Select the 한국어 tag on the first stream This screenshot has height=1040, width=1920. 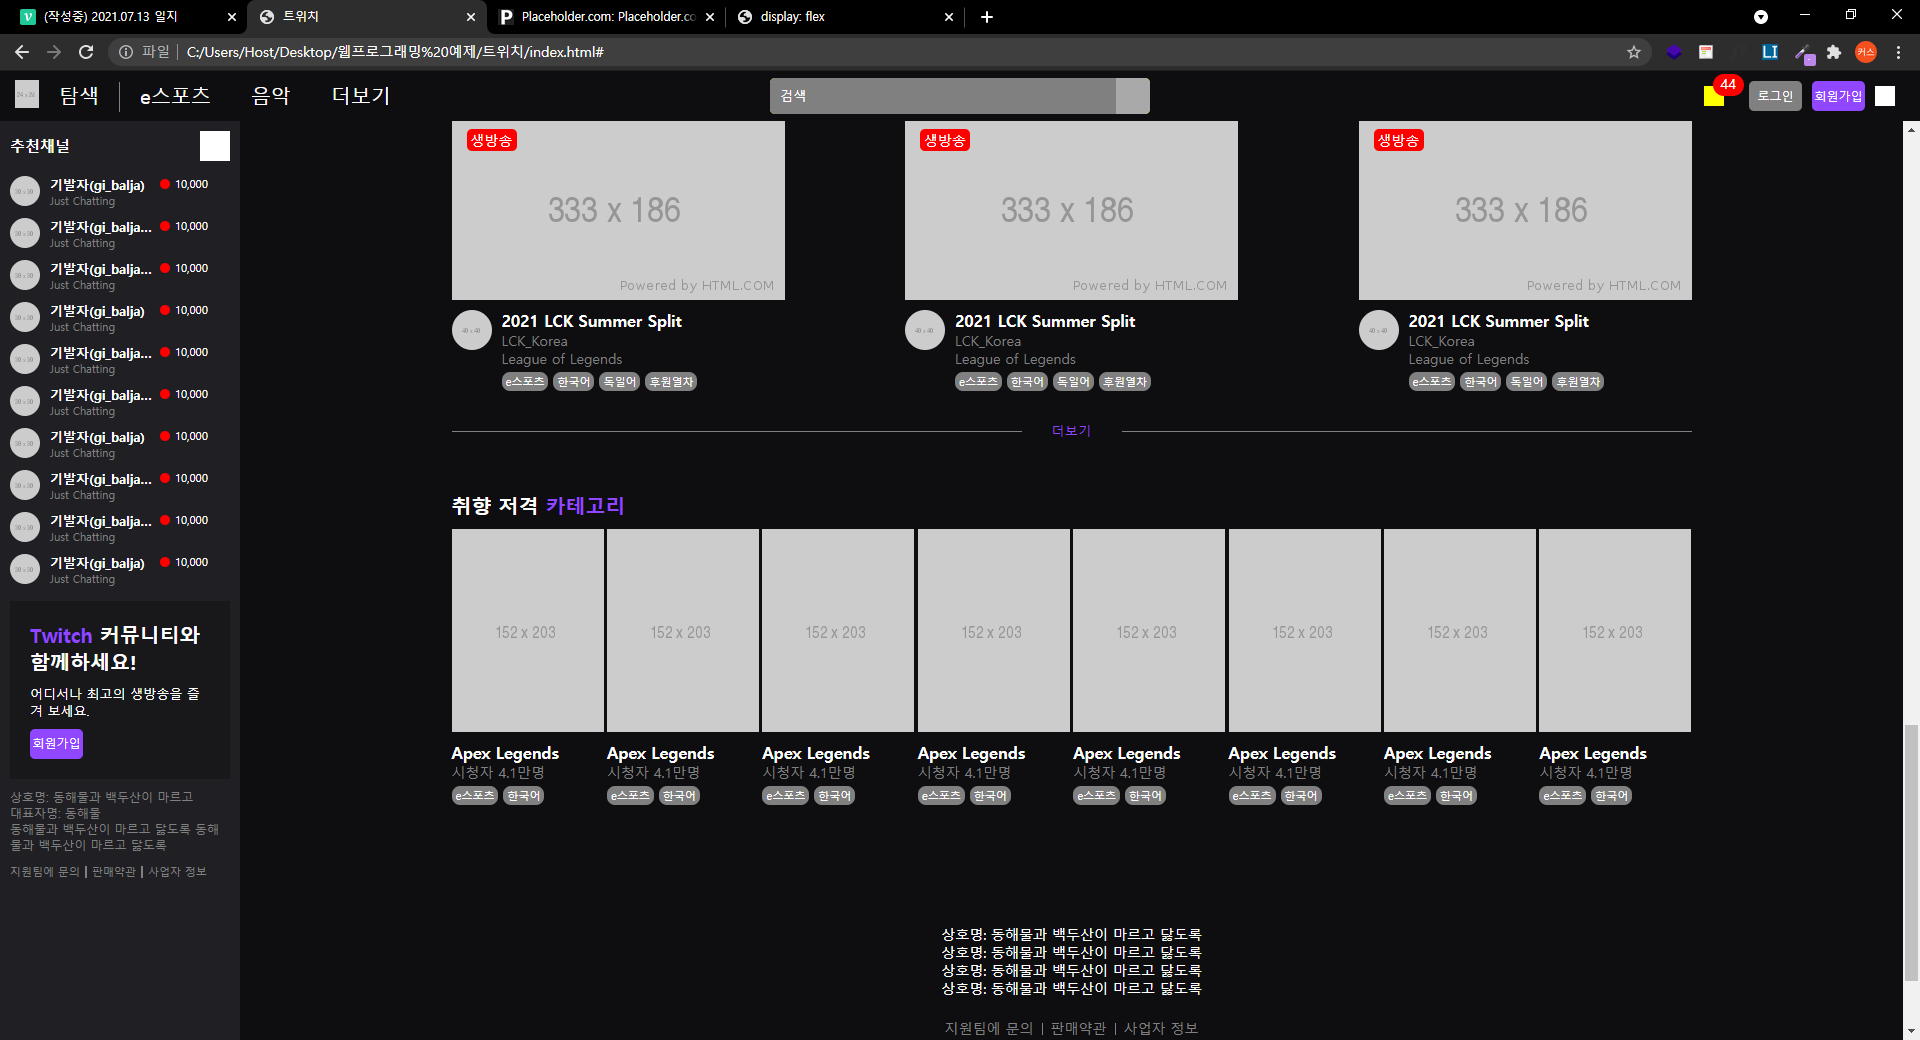[x=574, y=382]
